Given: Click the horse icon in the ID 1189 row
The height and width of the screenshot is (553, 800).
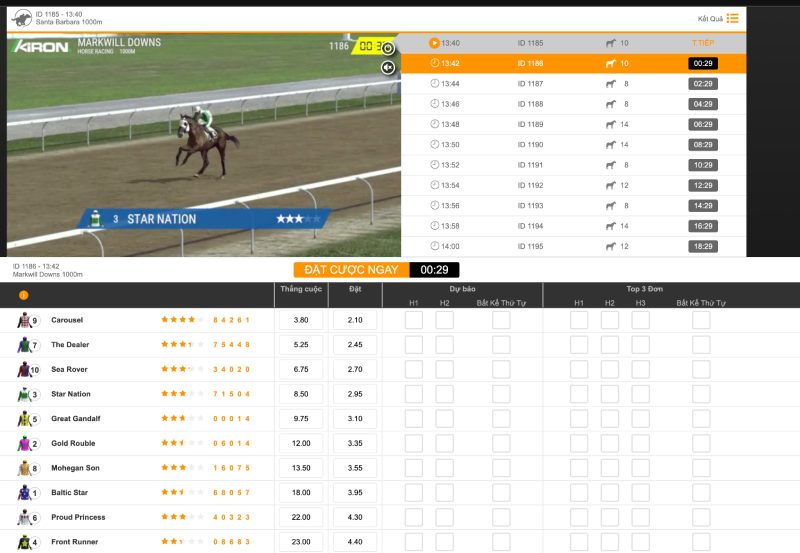Looking at the screenshot, I should point(610,125).
